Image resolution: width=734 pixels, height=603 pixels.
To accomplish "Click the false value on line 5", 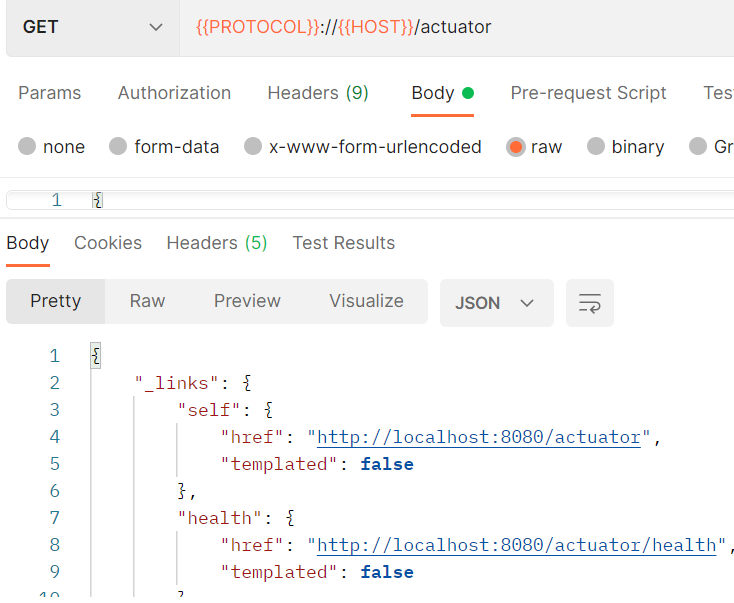I will pos(387,464).
